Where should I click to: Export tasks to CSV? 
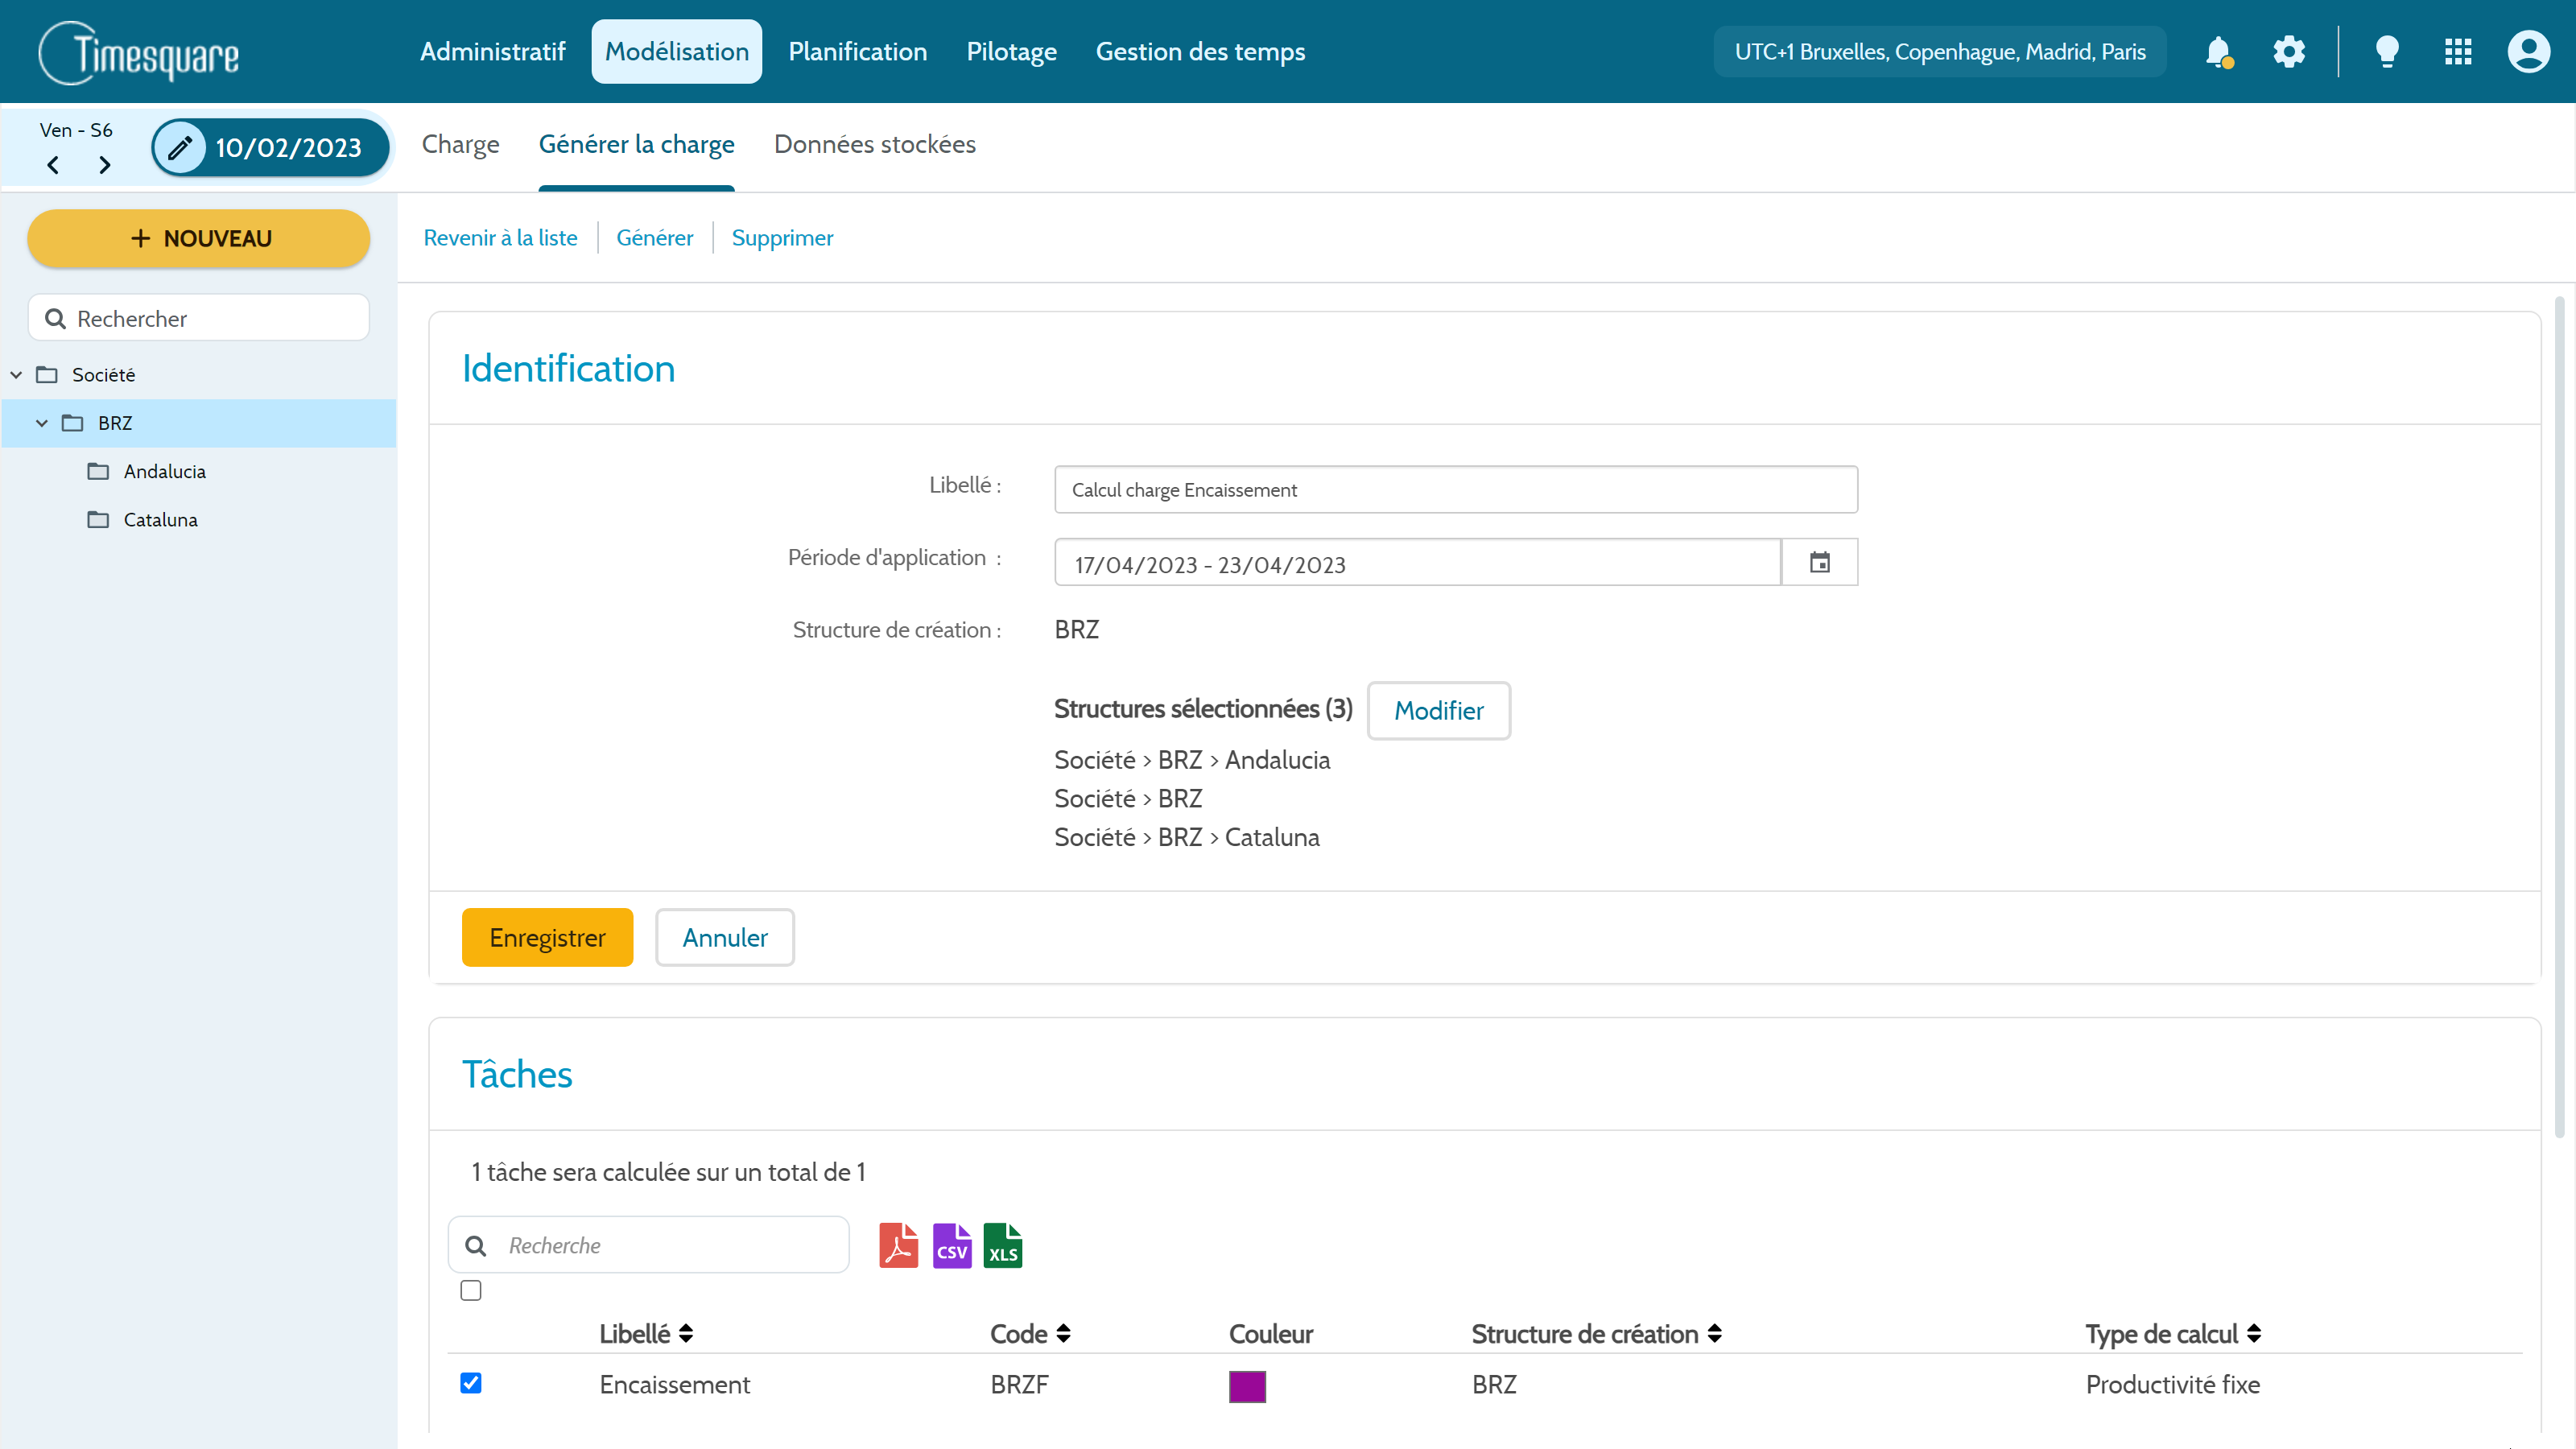point(951,1246)
